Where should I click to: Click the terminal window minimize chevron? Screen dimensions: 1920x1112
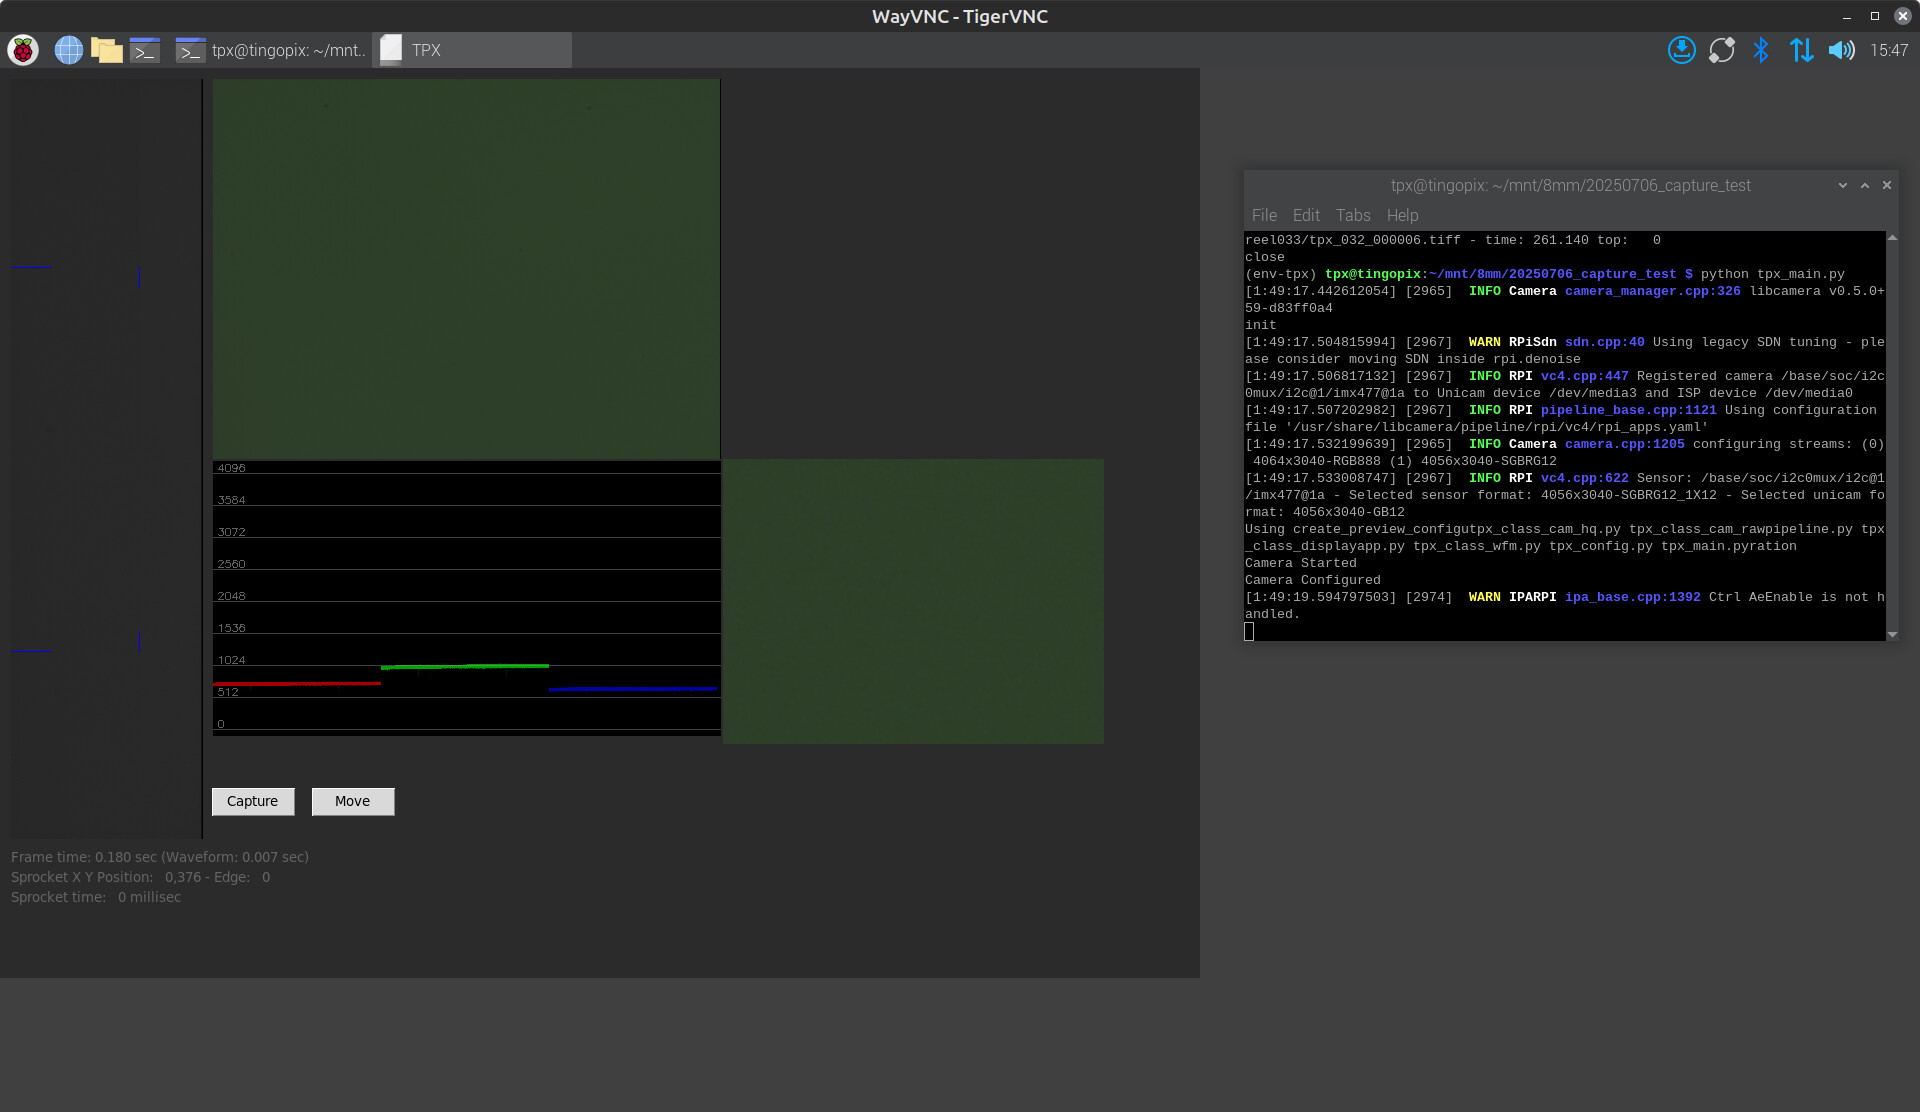coord(1842,185)
